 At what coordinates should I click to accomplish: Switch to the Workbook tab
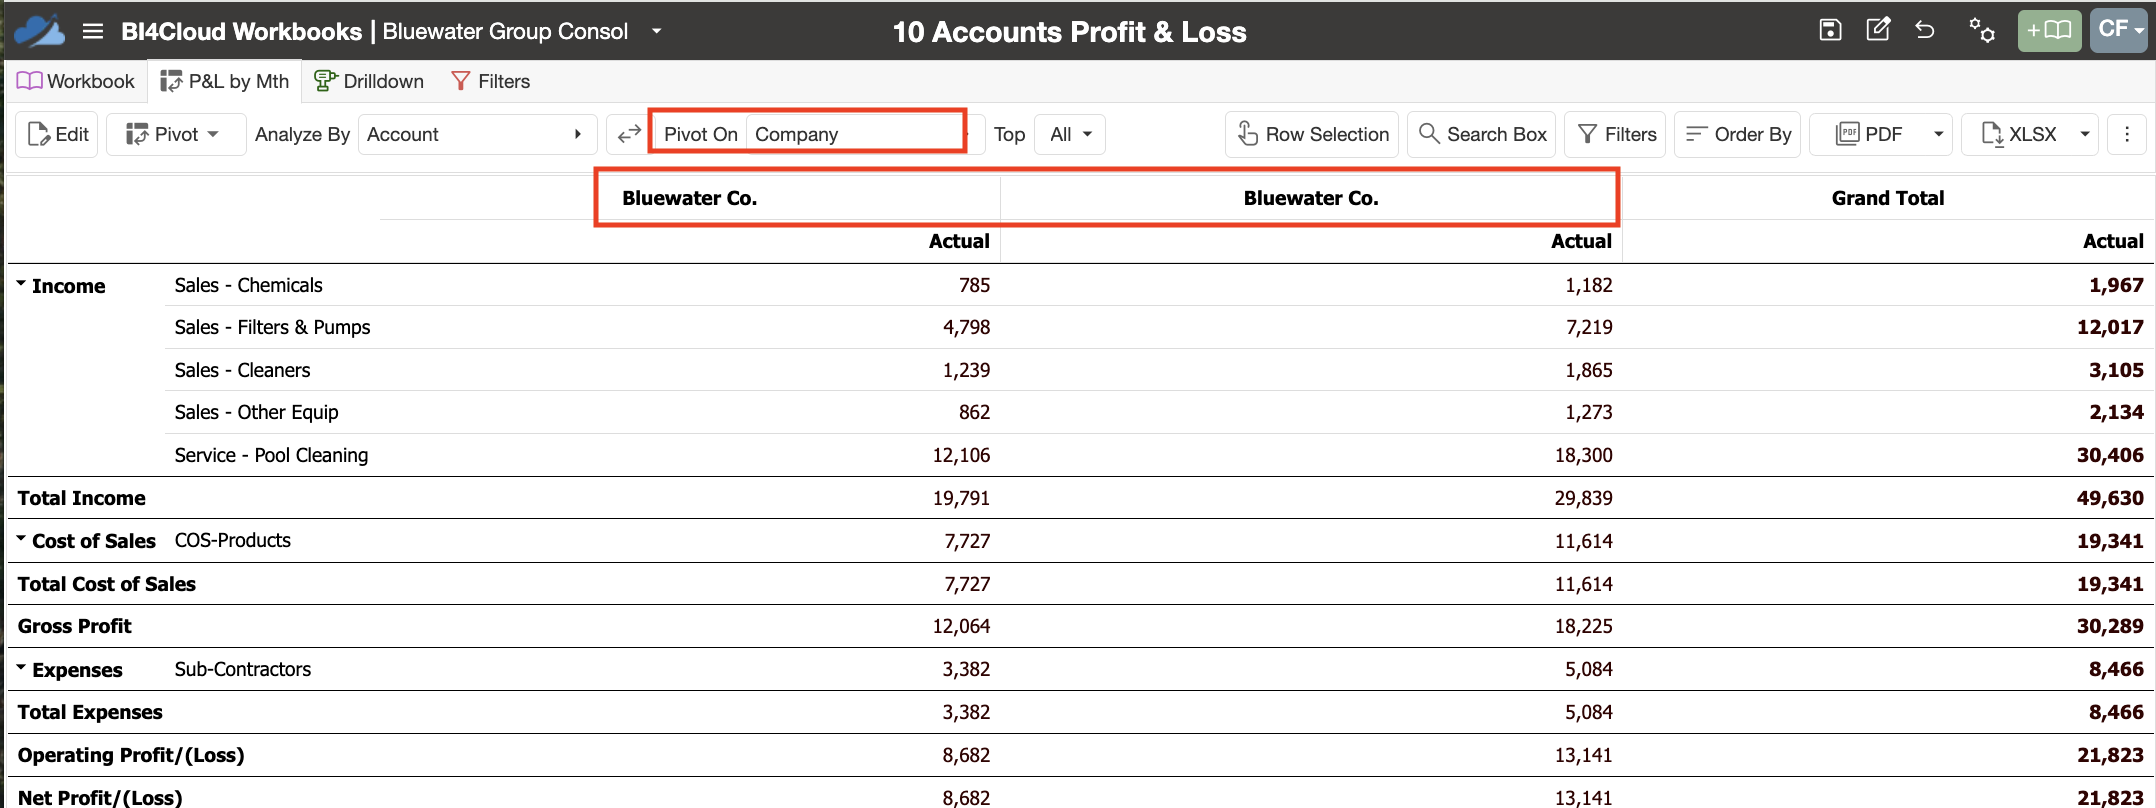pyautogui.click(x=76, y=81)
